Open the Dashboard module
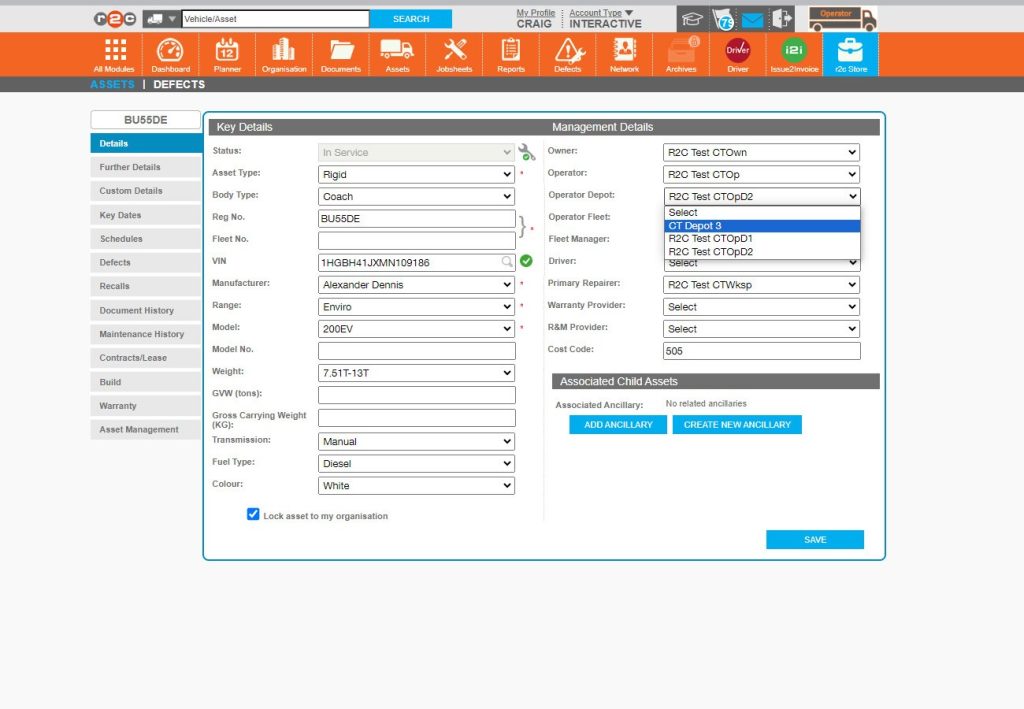This screenshot has width=1024, height=709. click(x=170, y=52)
